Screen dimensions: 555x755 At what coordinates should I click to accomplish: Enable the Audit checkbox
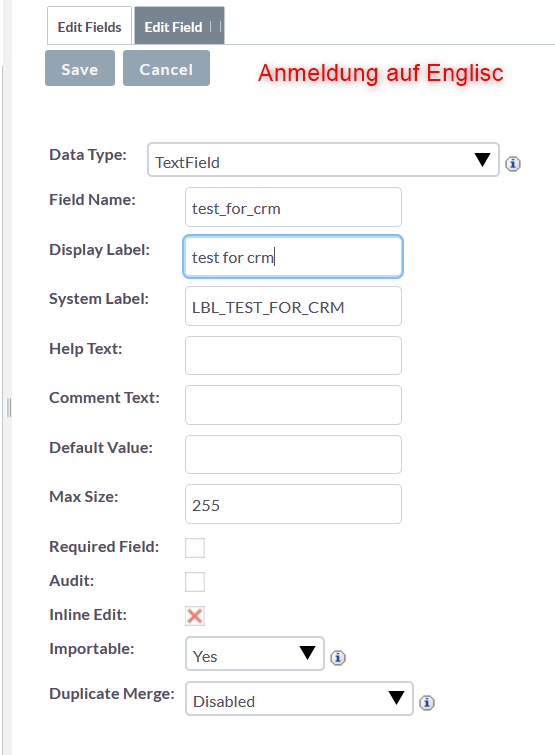tap(195, 582)
